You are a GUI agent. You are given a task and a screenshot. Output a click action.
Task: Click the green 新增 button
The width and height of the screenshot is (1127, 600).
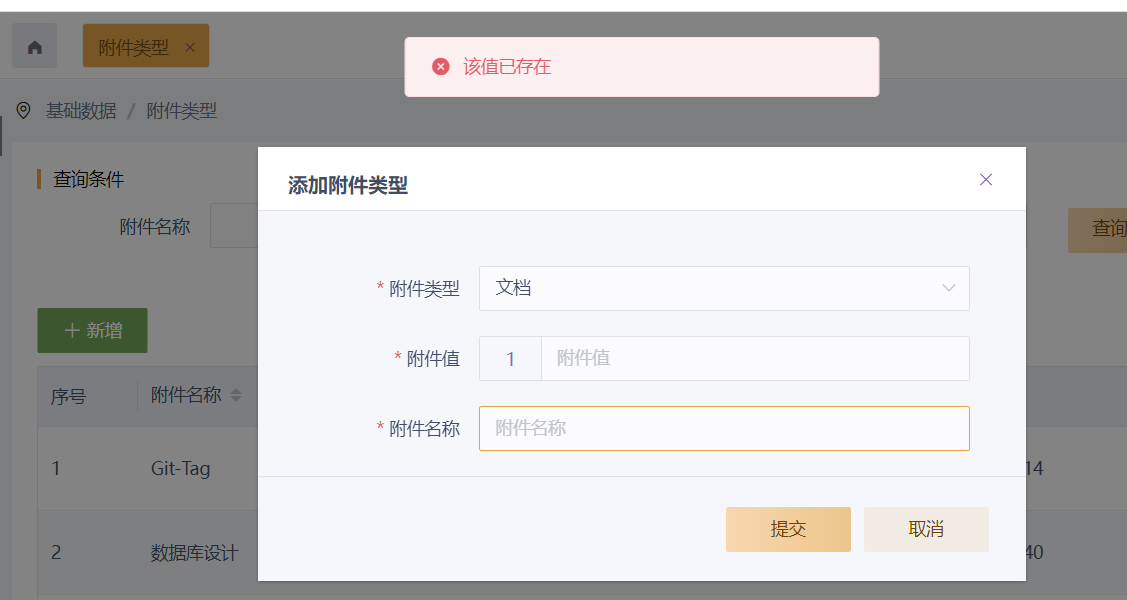click(x=92, y=331)
